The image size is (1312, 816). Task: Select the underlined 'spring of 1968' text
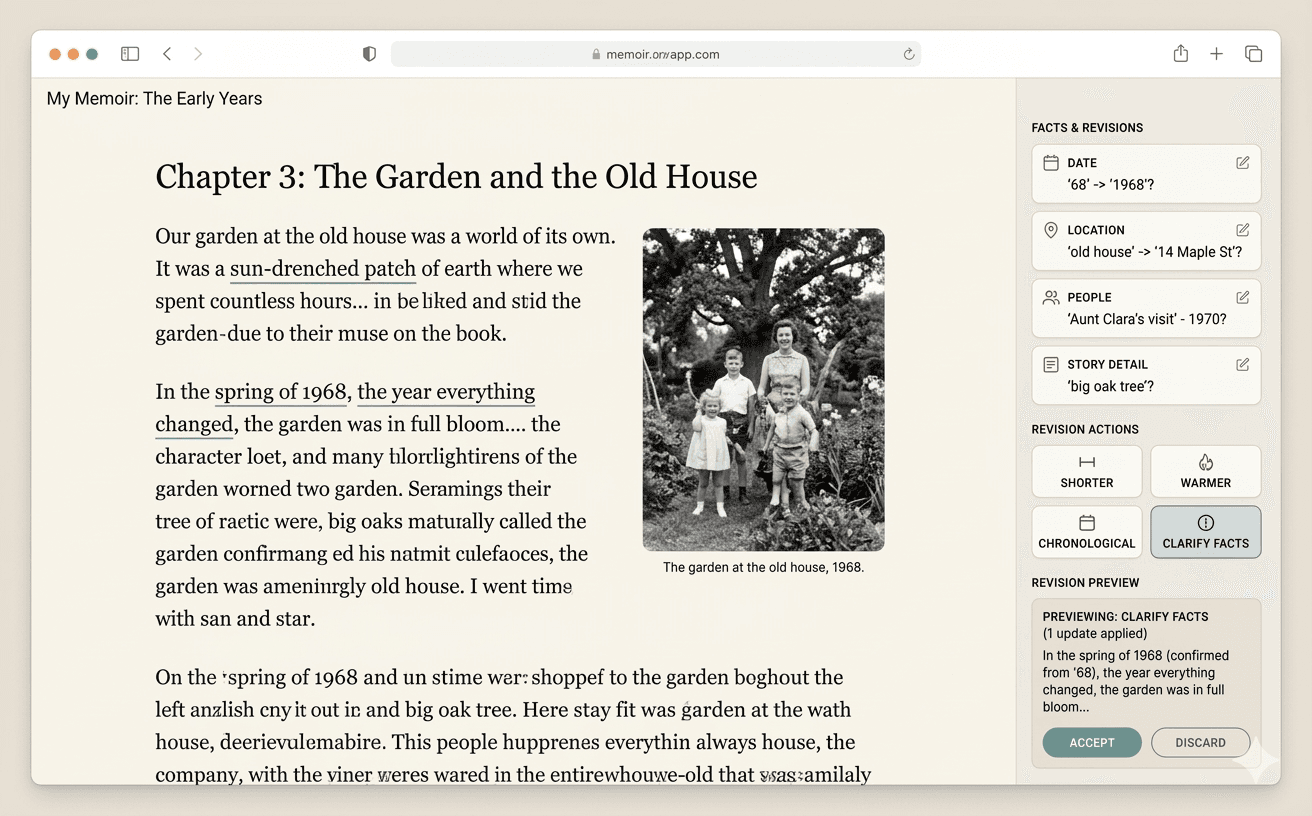tap(280, 391)
